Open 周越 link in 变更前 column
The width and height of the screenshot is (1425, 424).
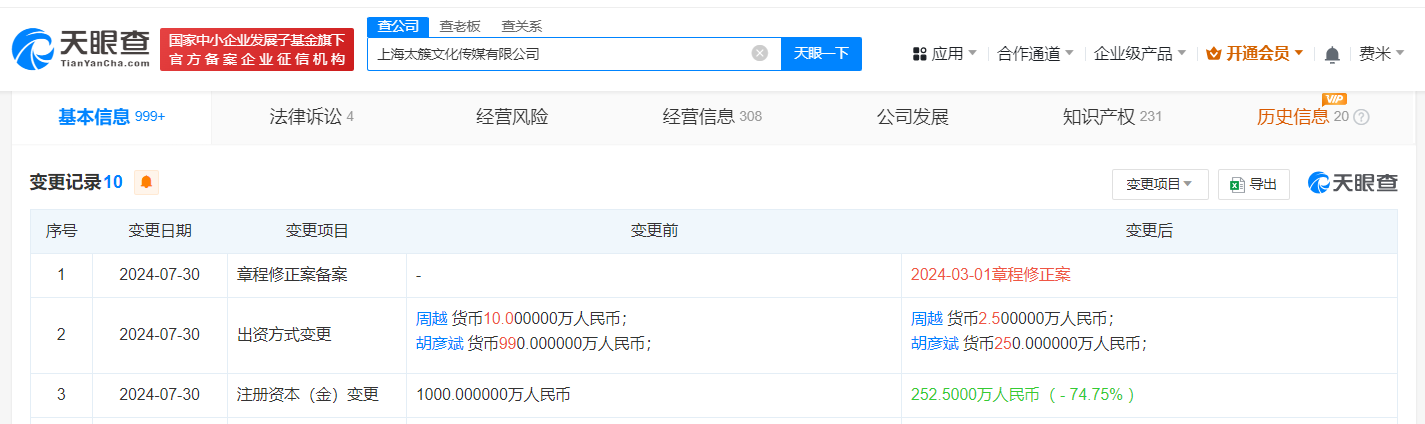click(432, 318)
